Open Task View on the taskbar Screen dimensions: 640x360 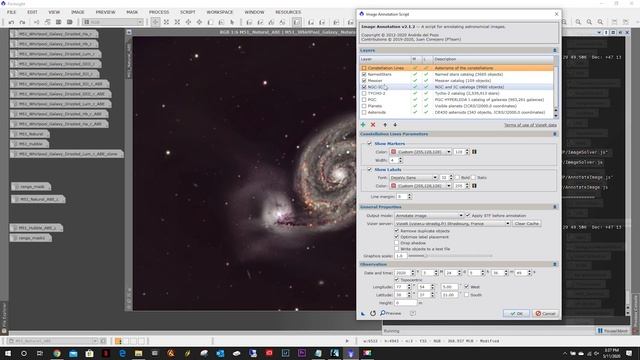40,353
